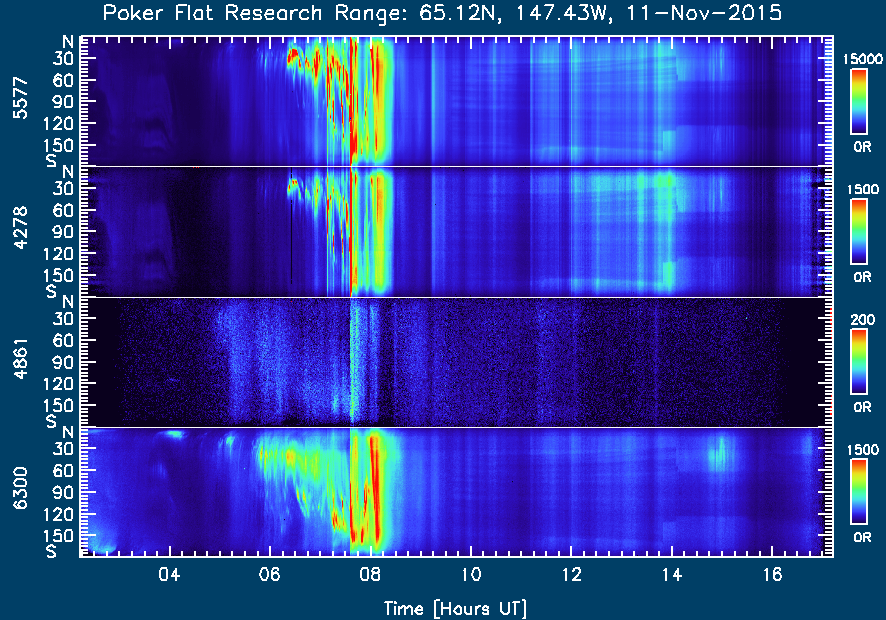Select the '6300' panel label
This screenshot has width=886, height=620.
tap(20, 488)
